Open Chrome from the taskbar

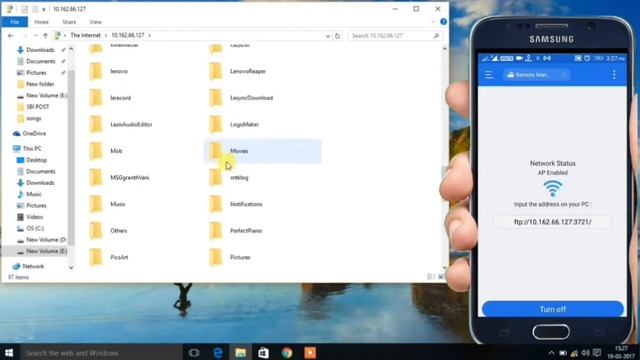tap(287, 353)
